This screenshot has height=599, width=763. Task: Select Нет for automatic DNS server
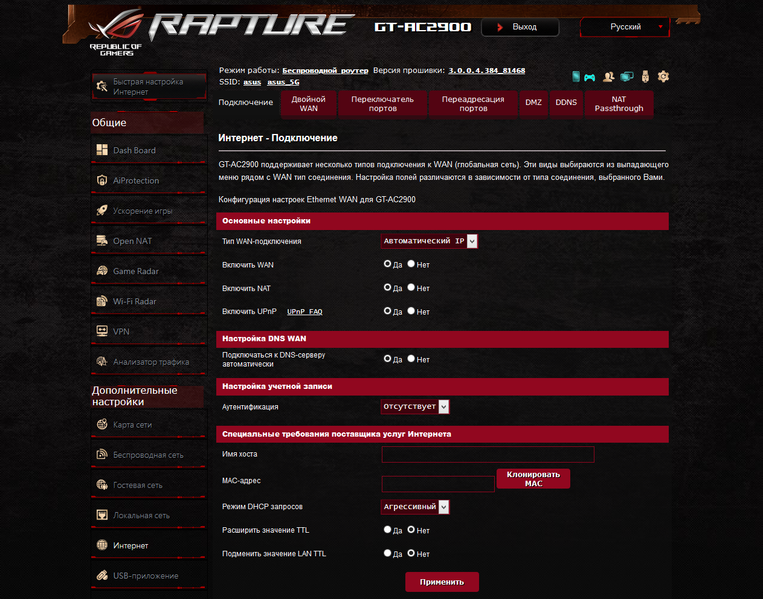411,359
